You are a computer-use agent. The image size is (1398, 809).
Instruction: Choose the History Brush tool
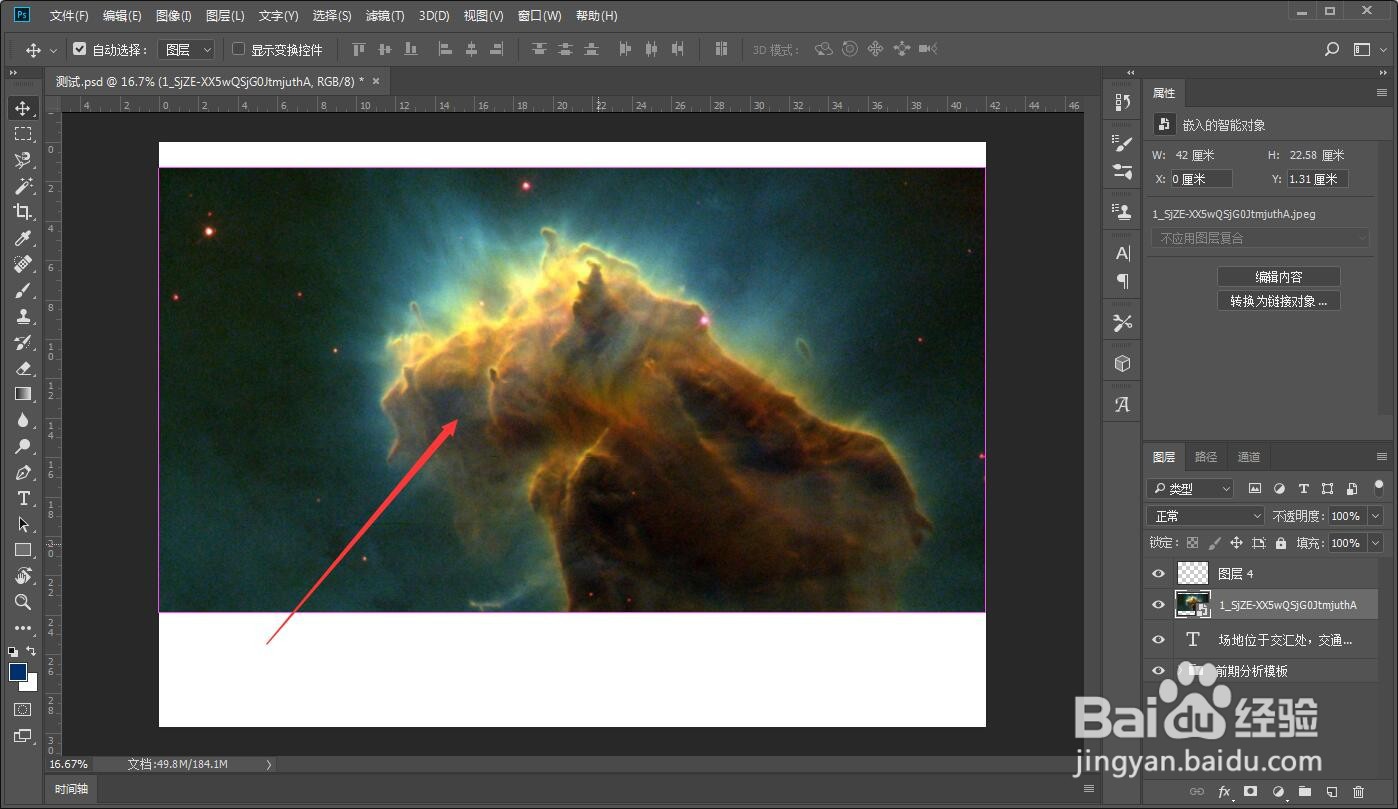(x=23, y=342)
